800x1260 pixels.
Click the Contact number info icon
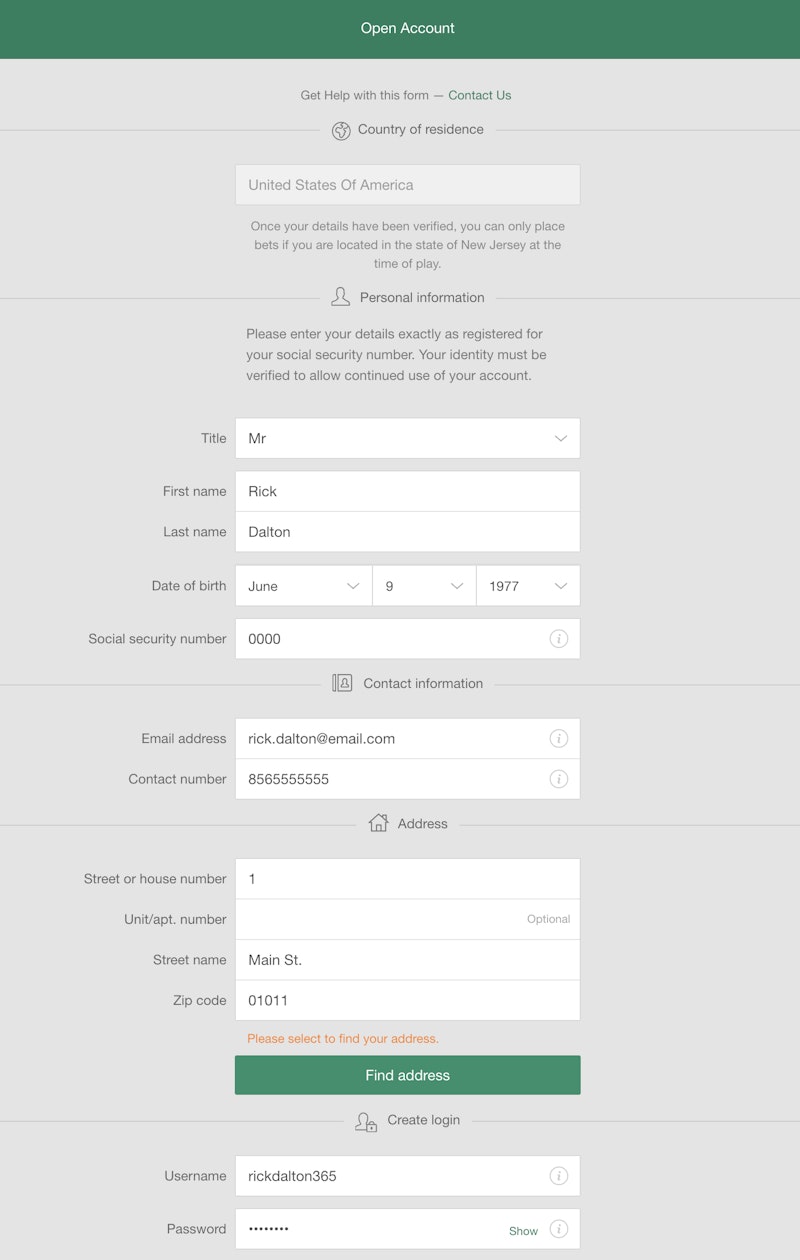(x=559, y=779)
